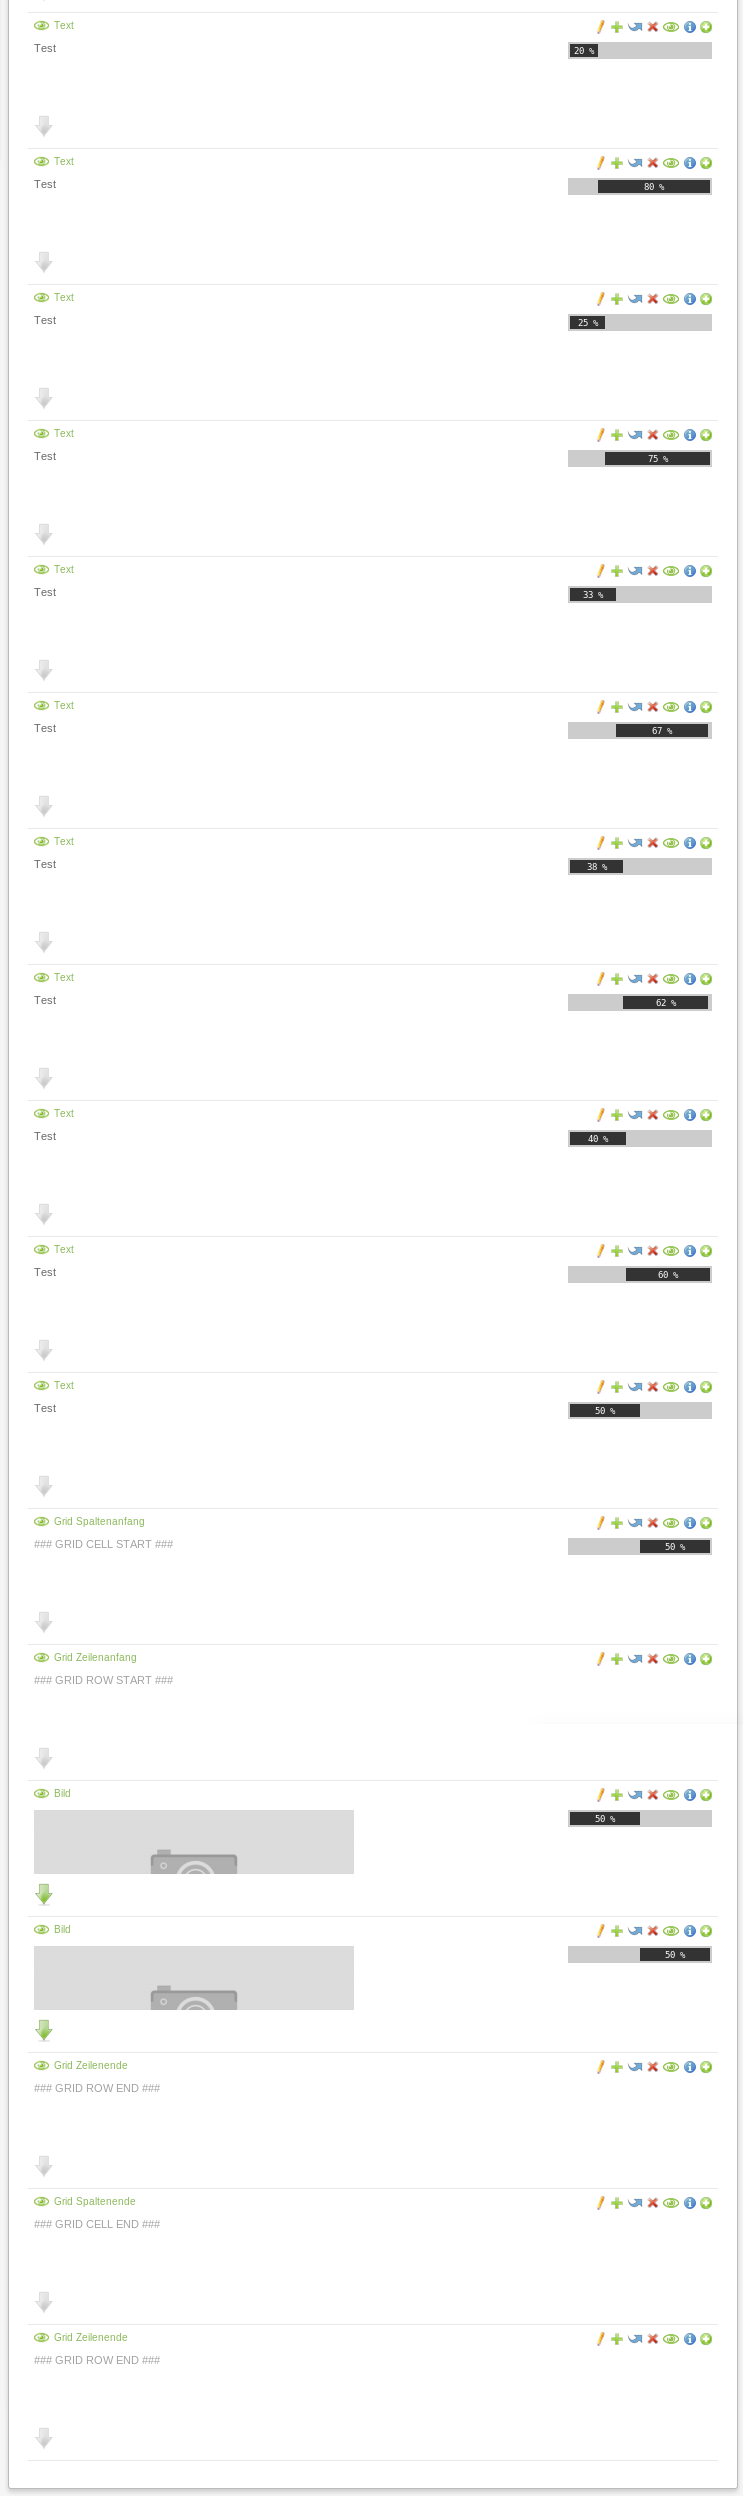Click pencil icon of Grid Spaltenanfang row
This screenshot has width=743, height=2496.
[601, 1523]
